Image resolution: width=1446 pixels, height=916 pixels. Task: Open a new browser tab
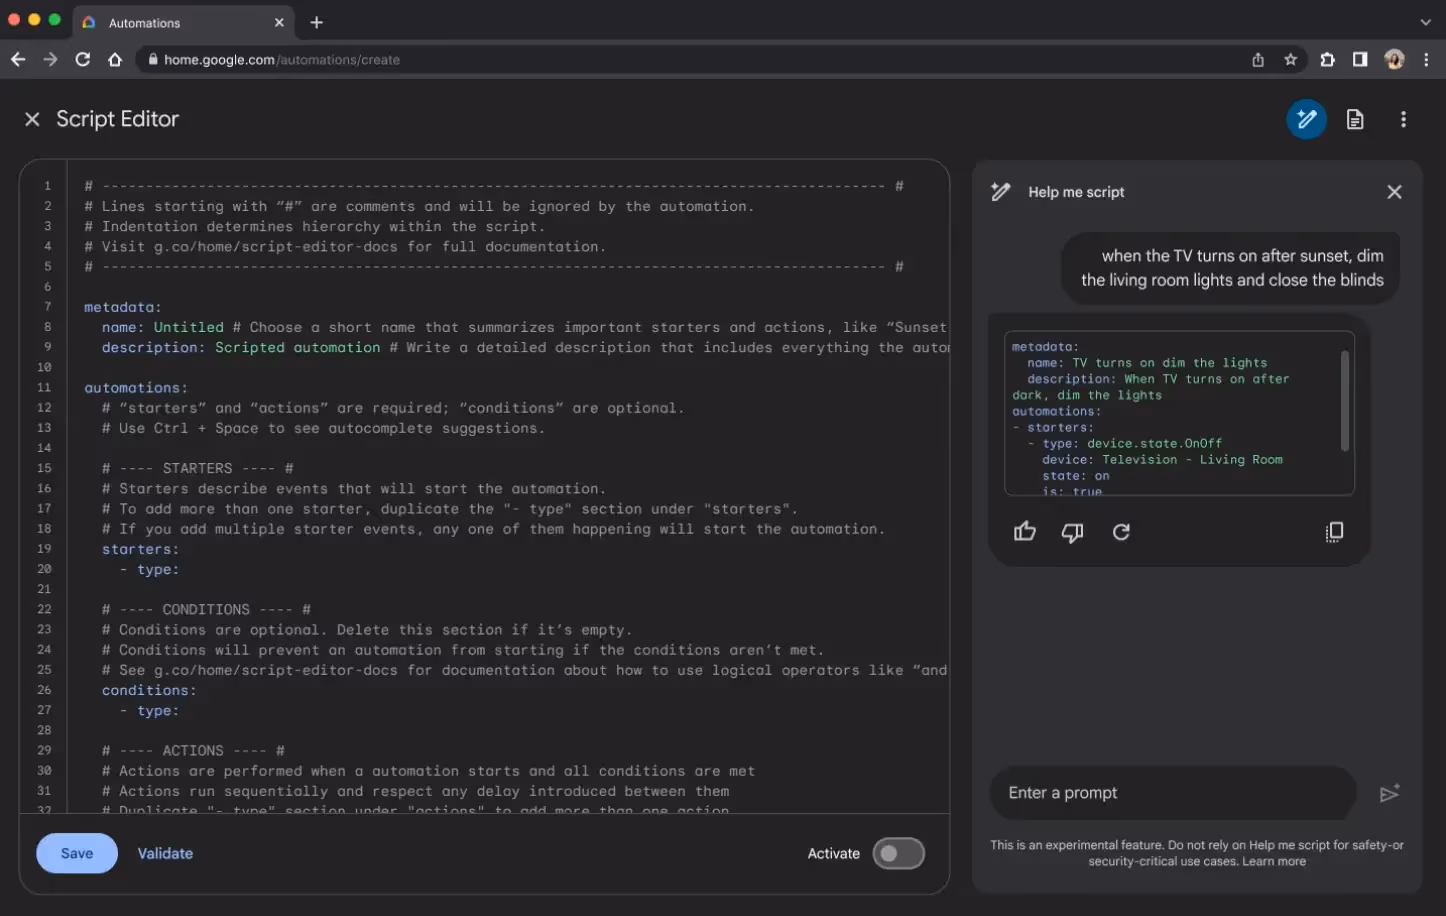(317, 22)
